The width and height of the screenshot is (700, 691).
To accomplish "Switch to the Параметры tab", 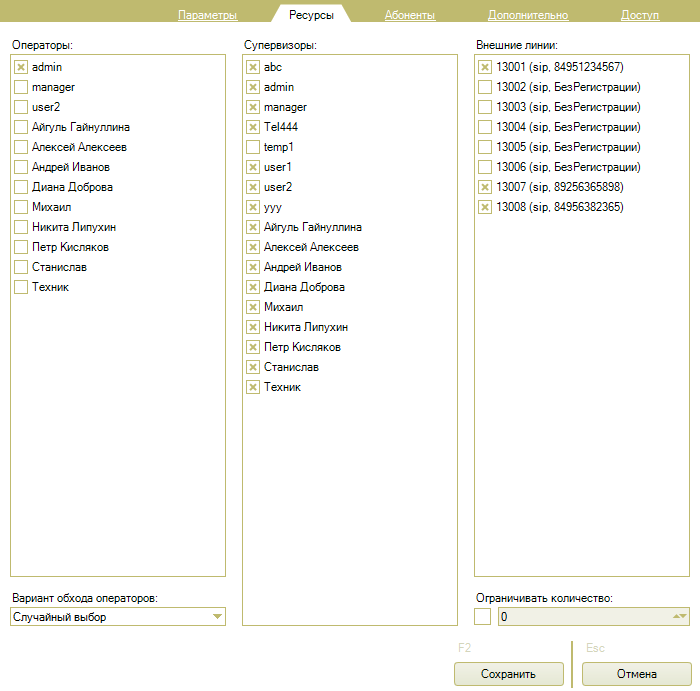I will coord(207,15).
